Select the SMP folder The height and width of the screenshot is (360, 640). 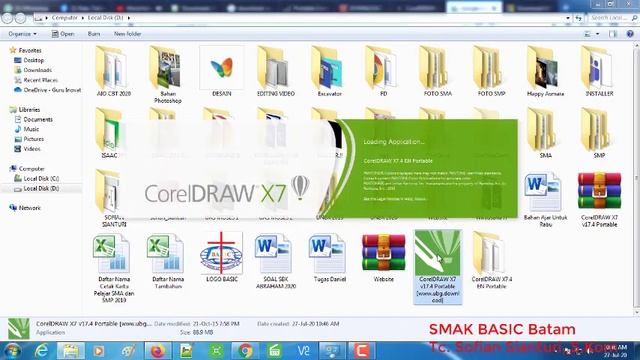[x=599, y=133]
